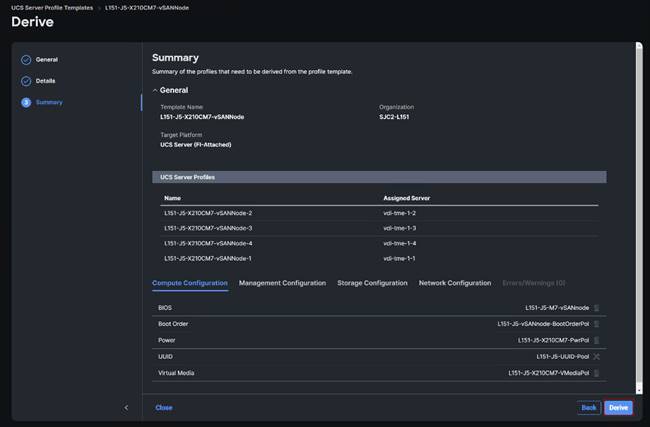Click assigned server vdi-tme-1-3

coord(399,228)
